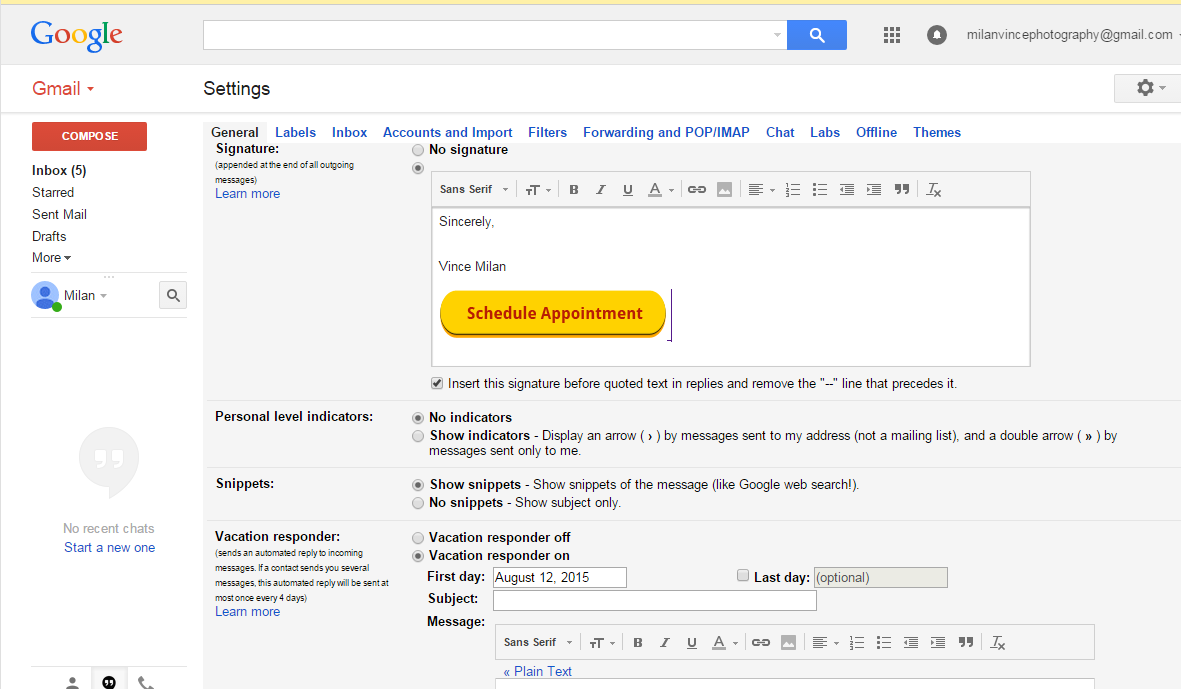This screenshot has width=1181, height=689.
Task: Open vacation message font dropdown
Action: pos(538,642)
